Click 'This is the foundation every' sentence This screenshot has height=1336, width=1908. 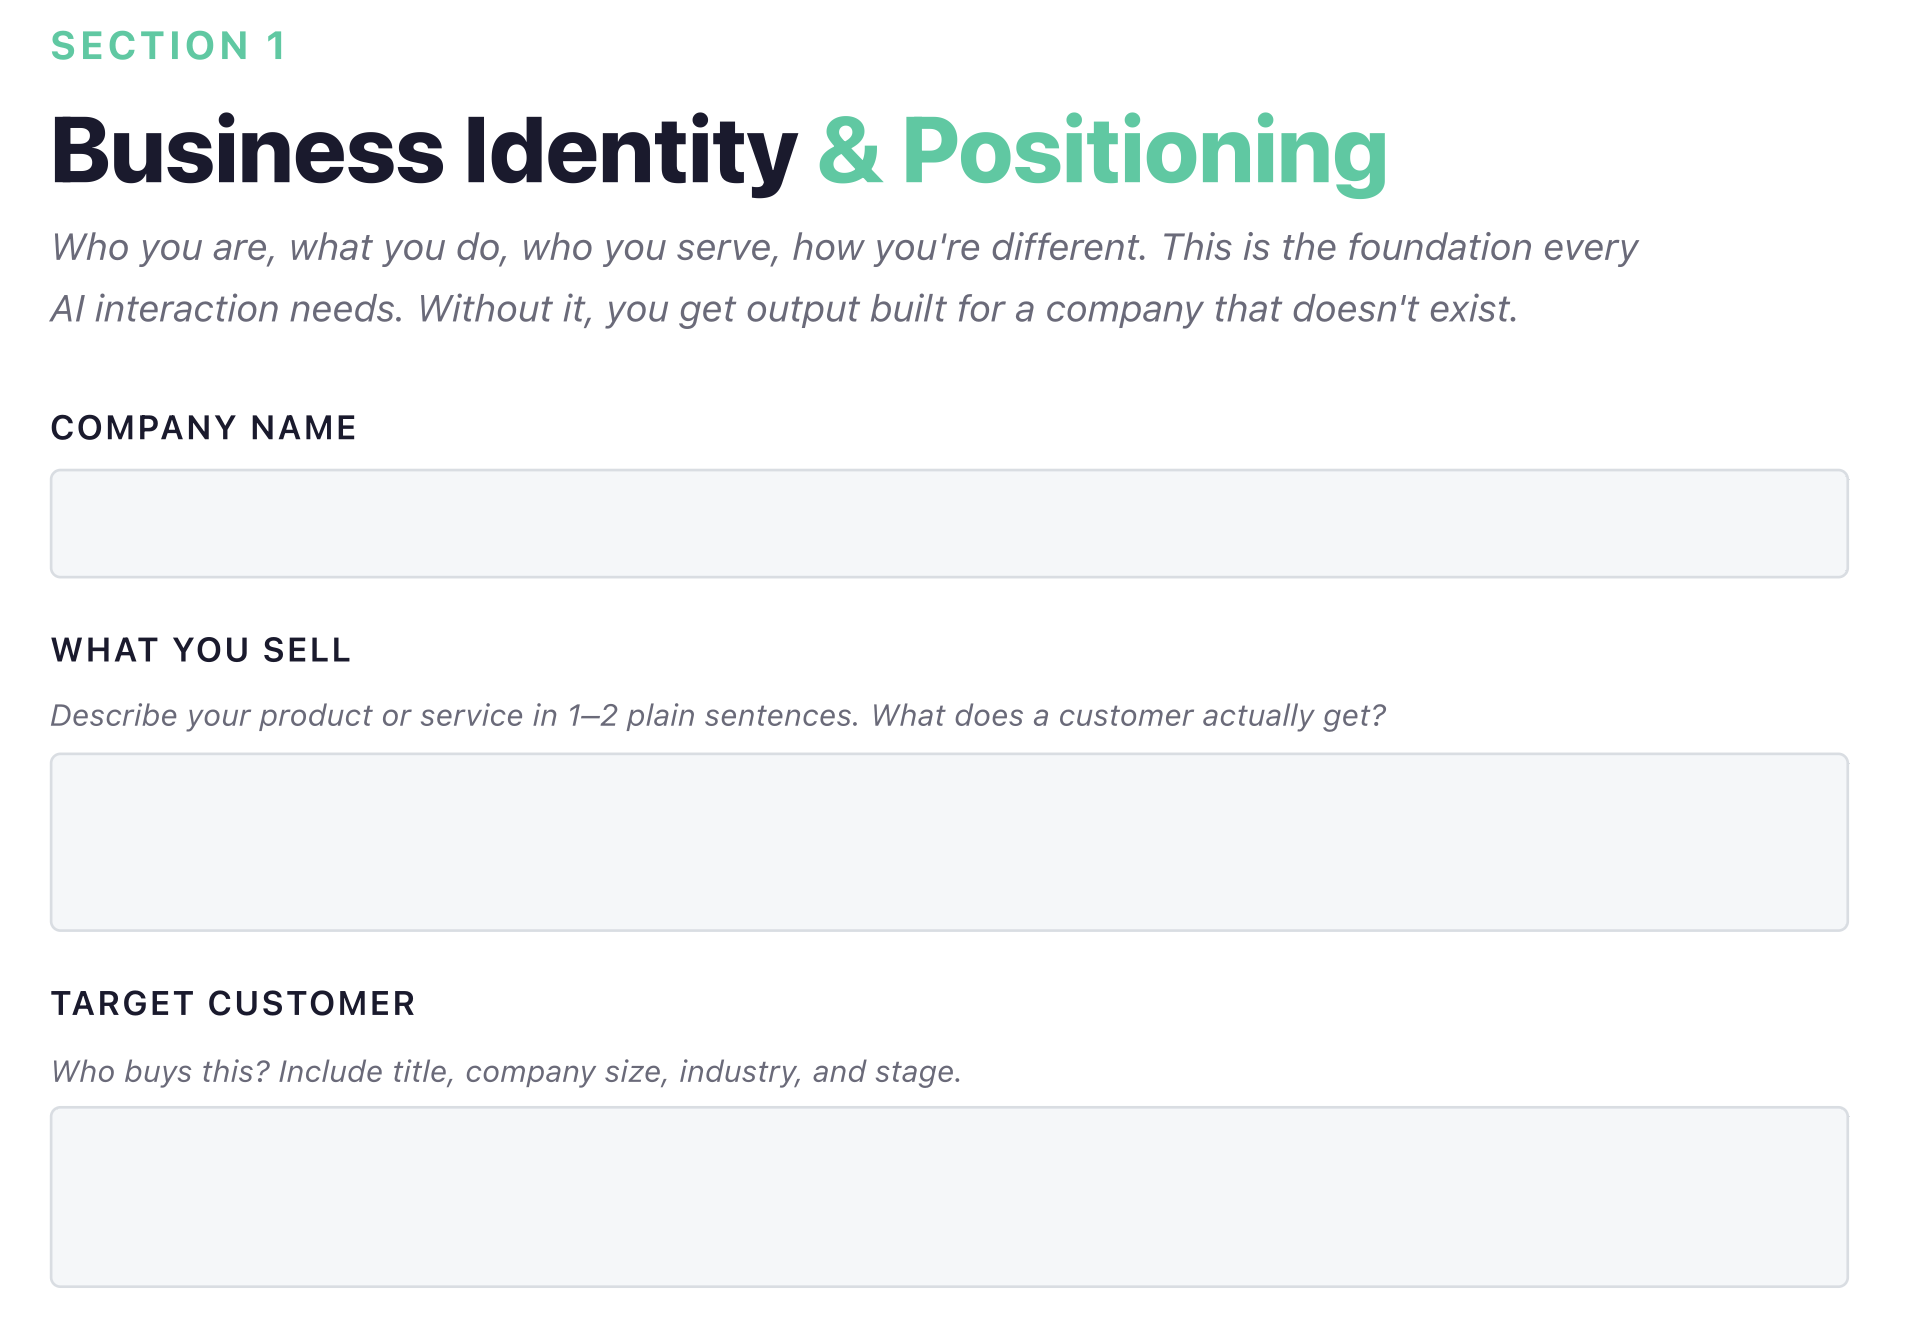point(1400,247)
